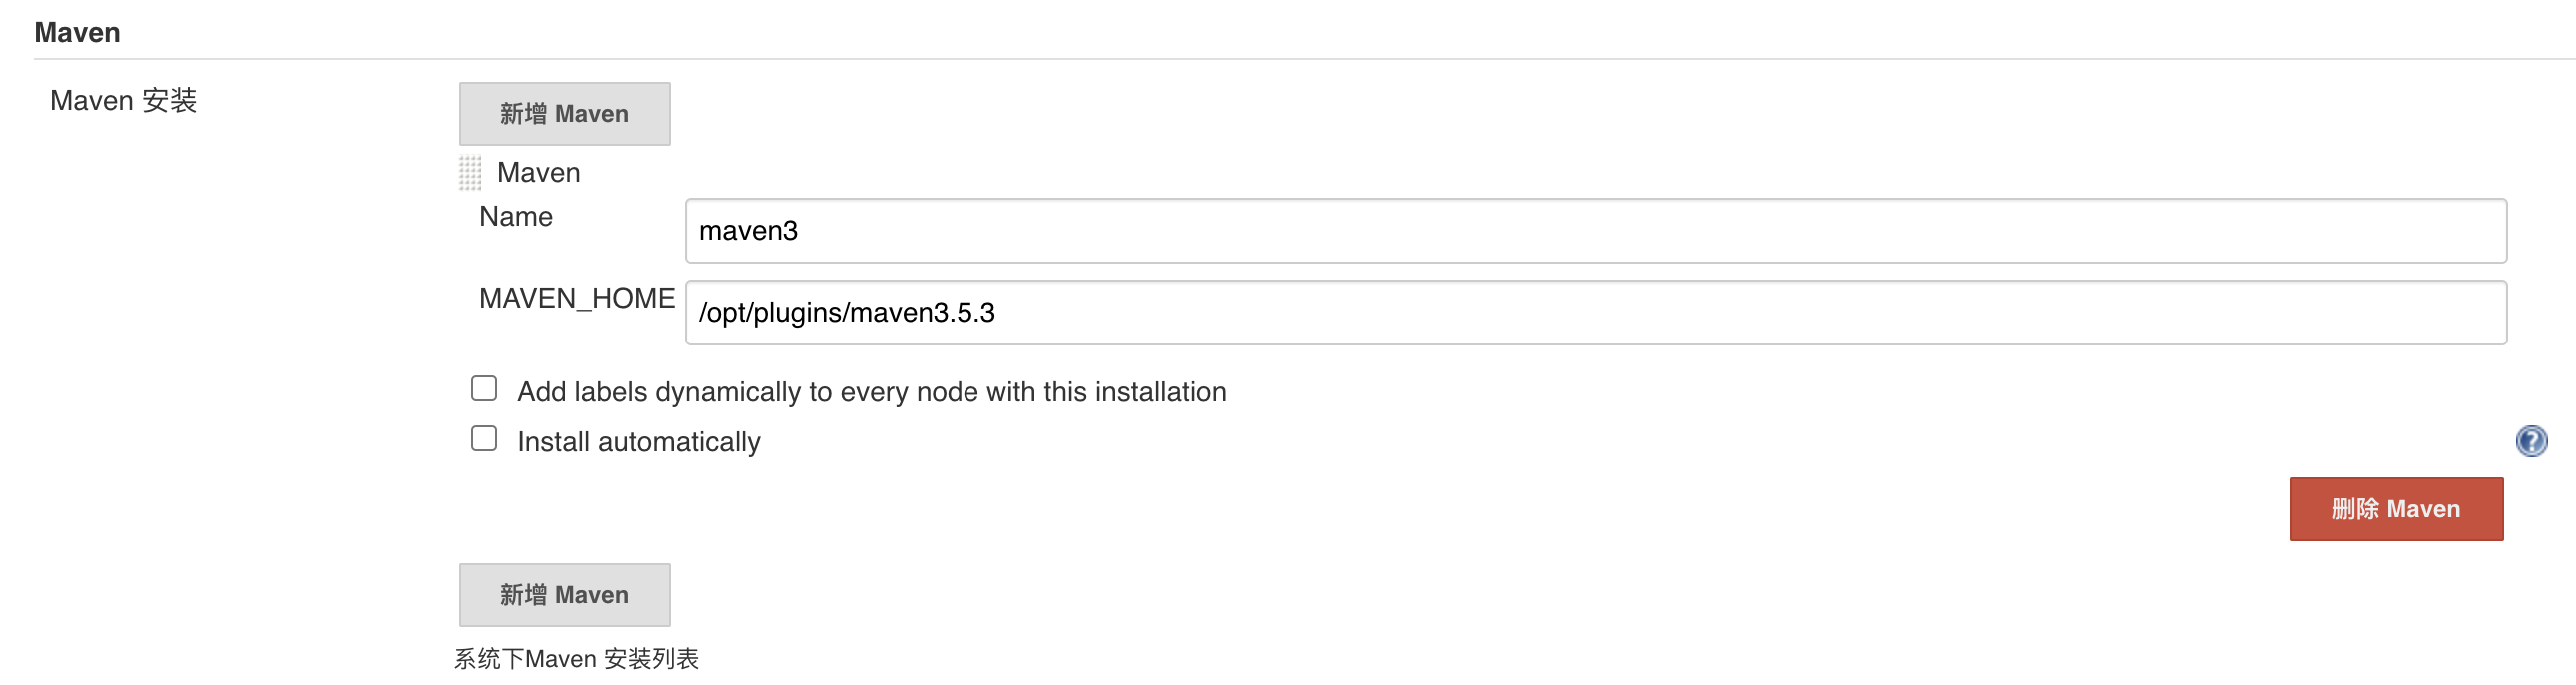Click the Maven title beside drag handle
Screen dimensions: 2576x685
click(538, 173)
